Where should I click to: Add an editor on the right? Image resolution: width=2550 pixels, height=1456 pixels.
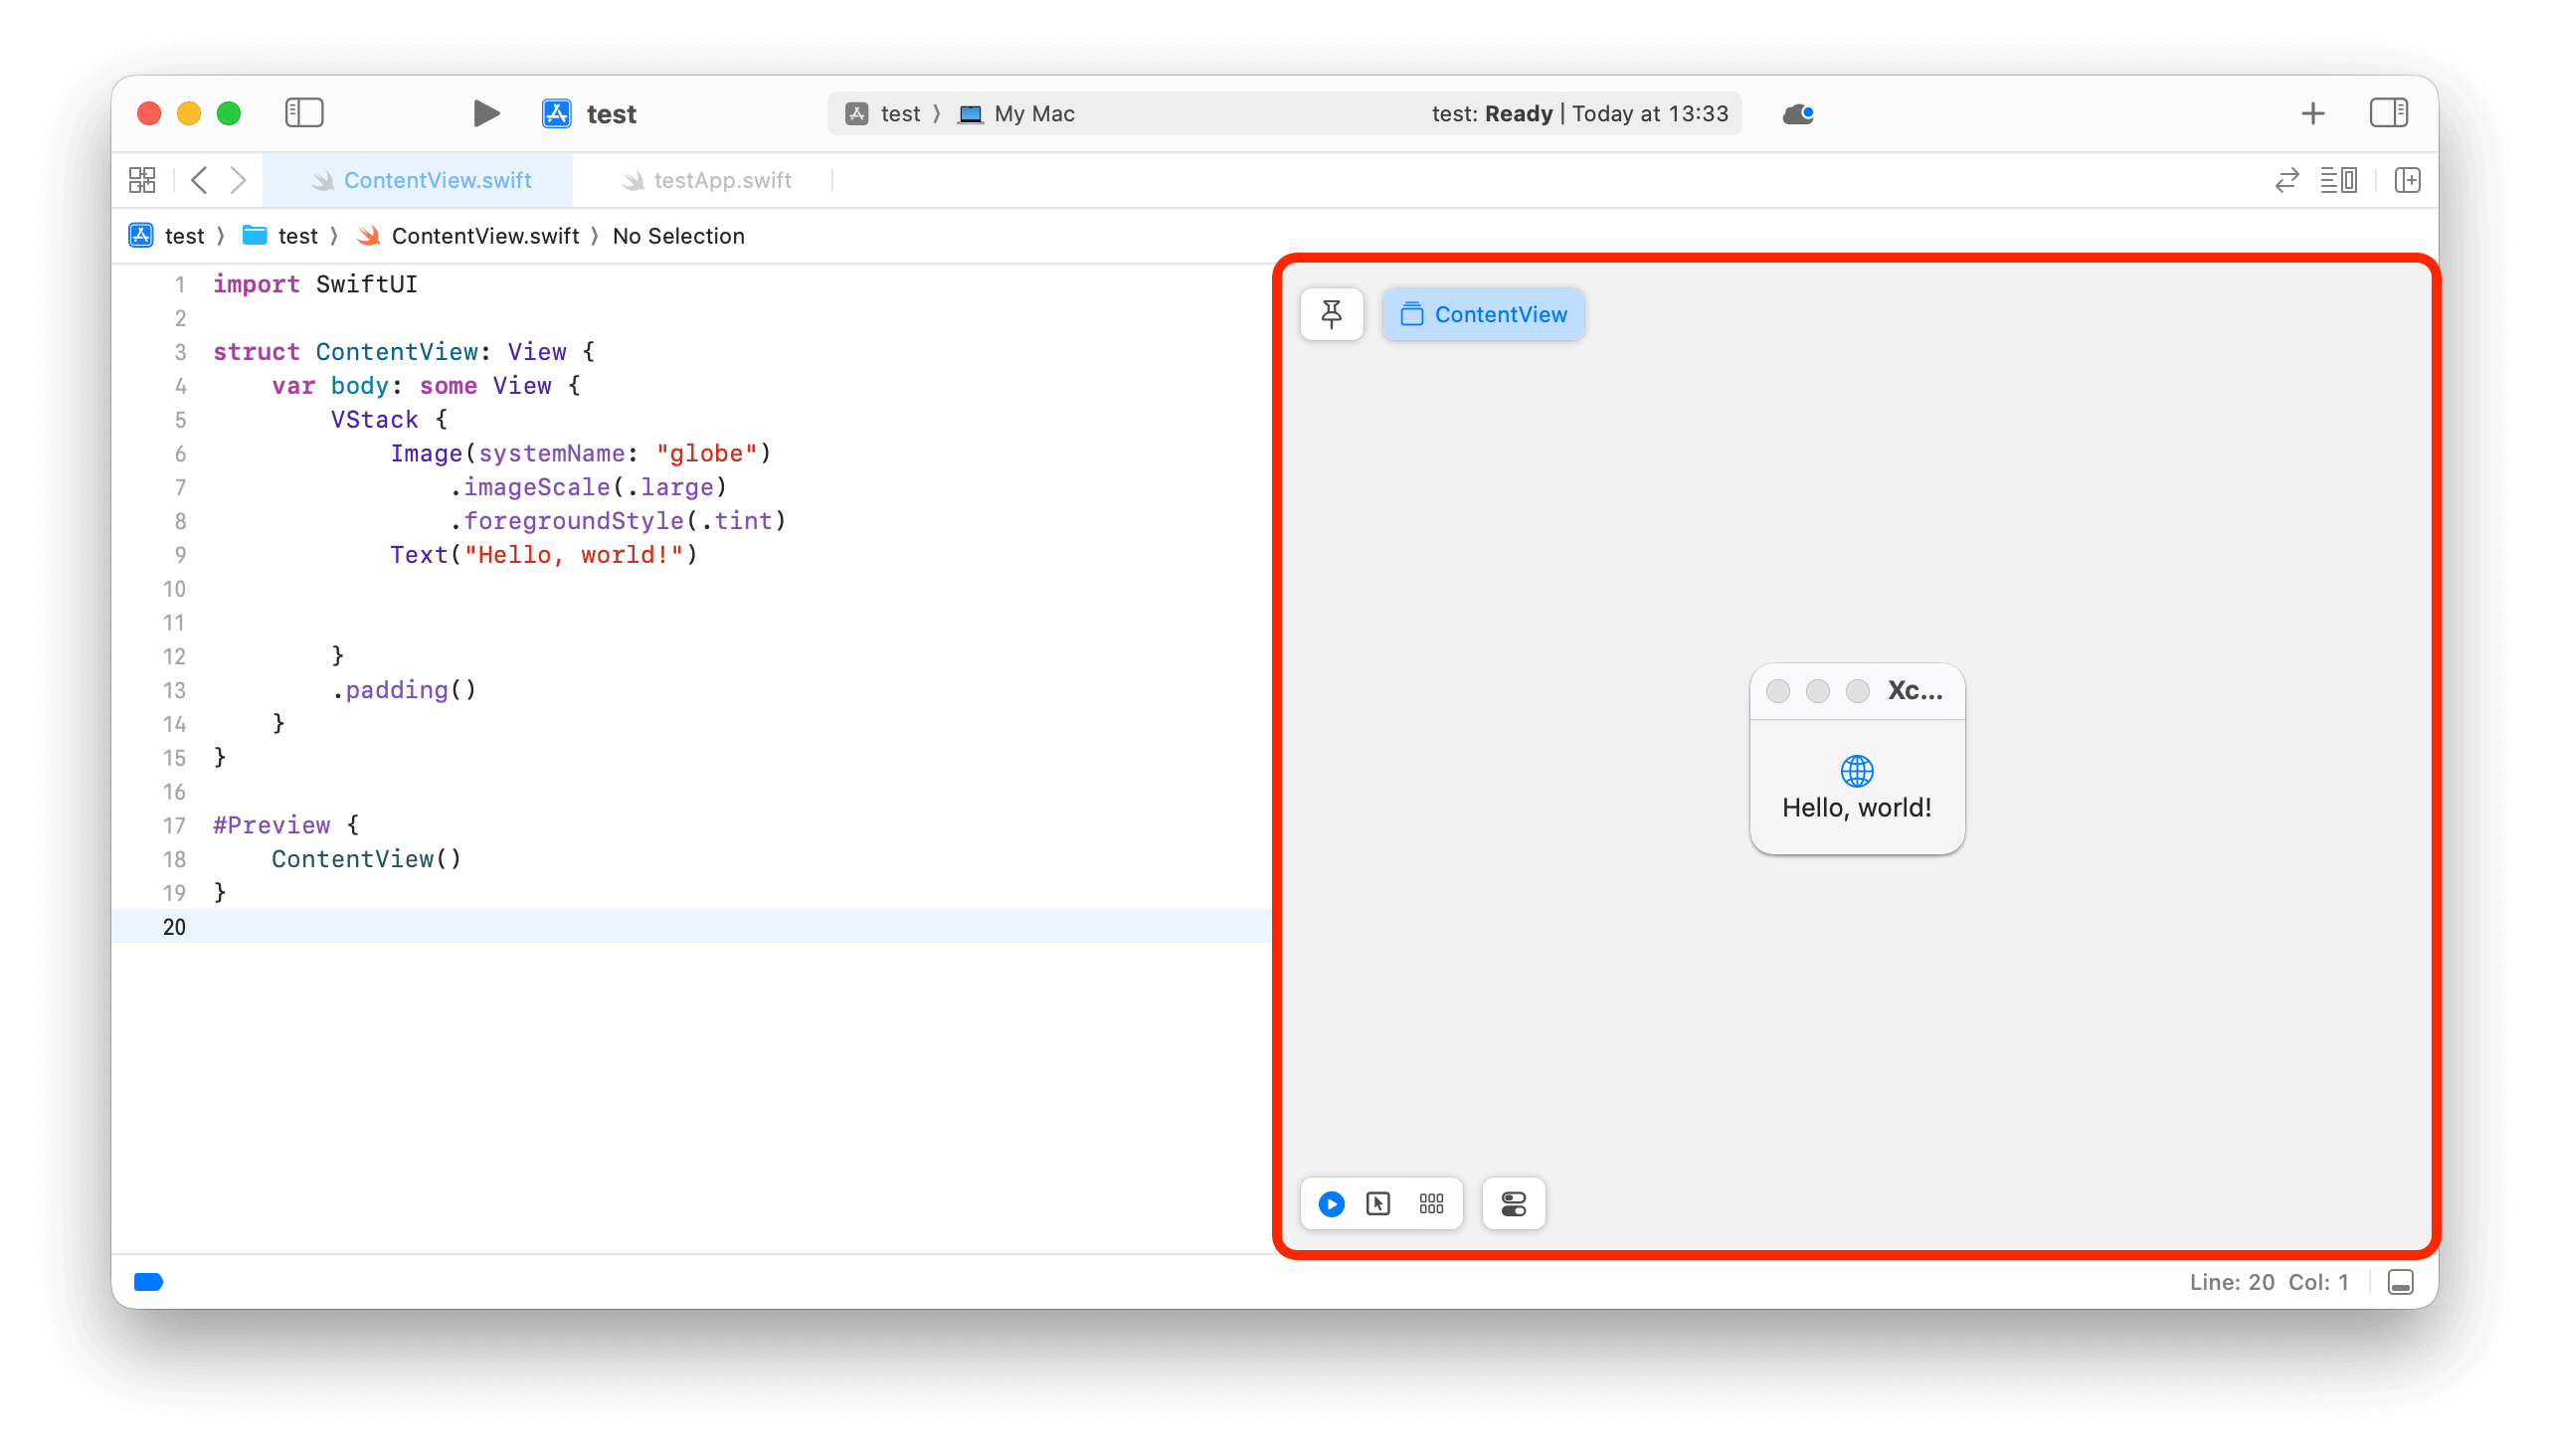[2407, 180]
